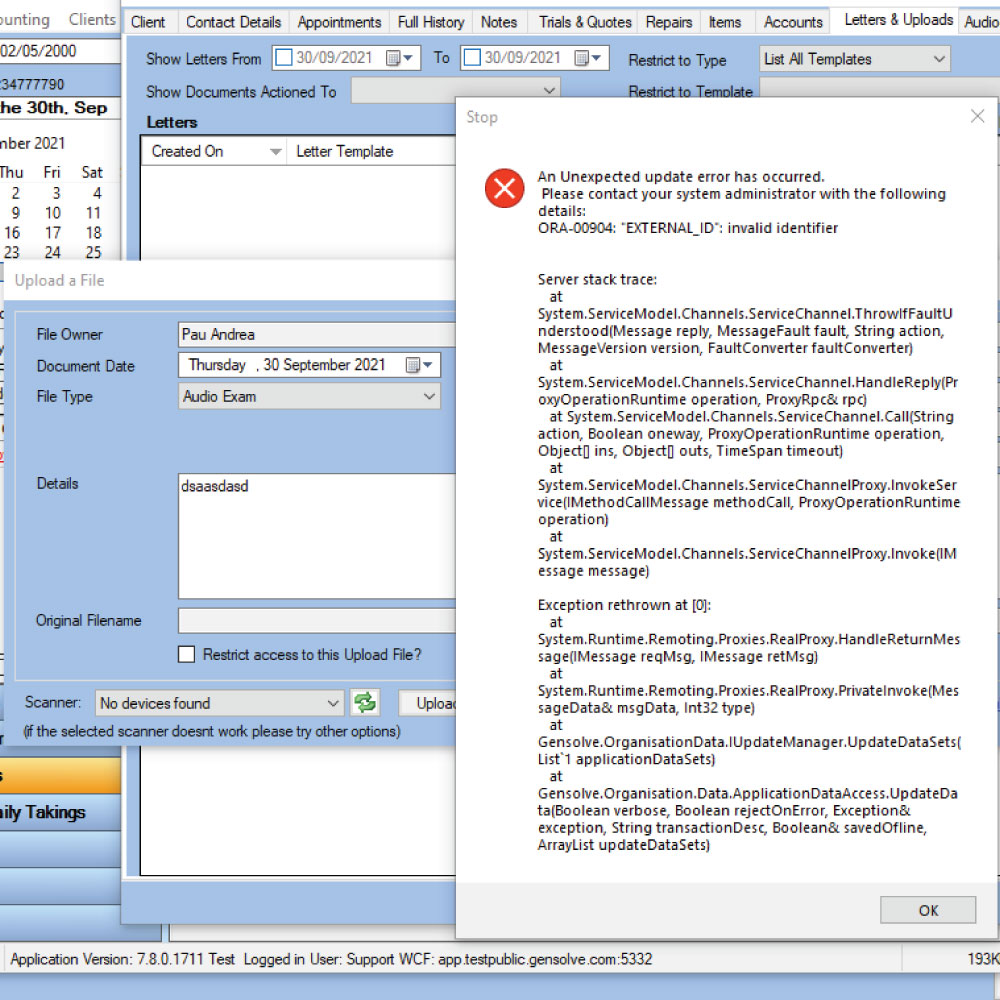Click the Original Filename field
The image size is (1000, 1000).
pos(317,621)
